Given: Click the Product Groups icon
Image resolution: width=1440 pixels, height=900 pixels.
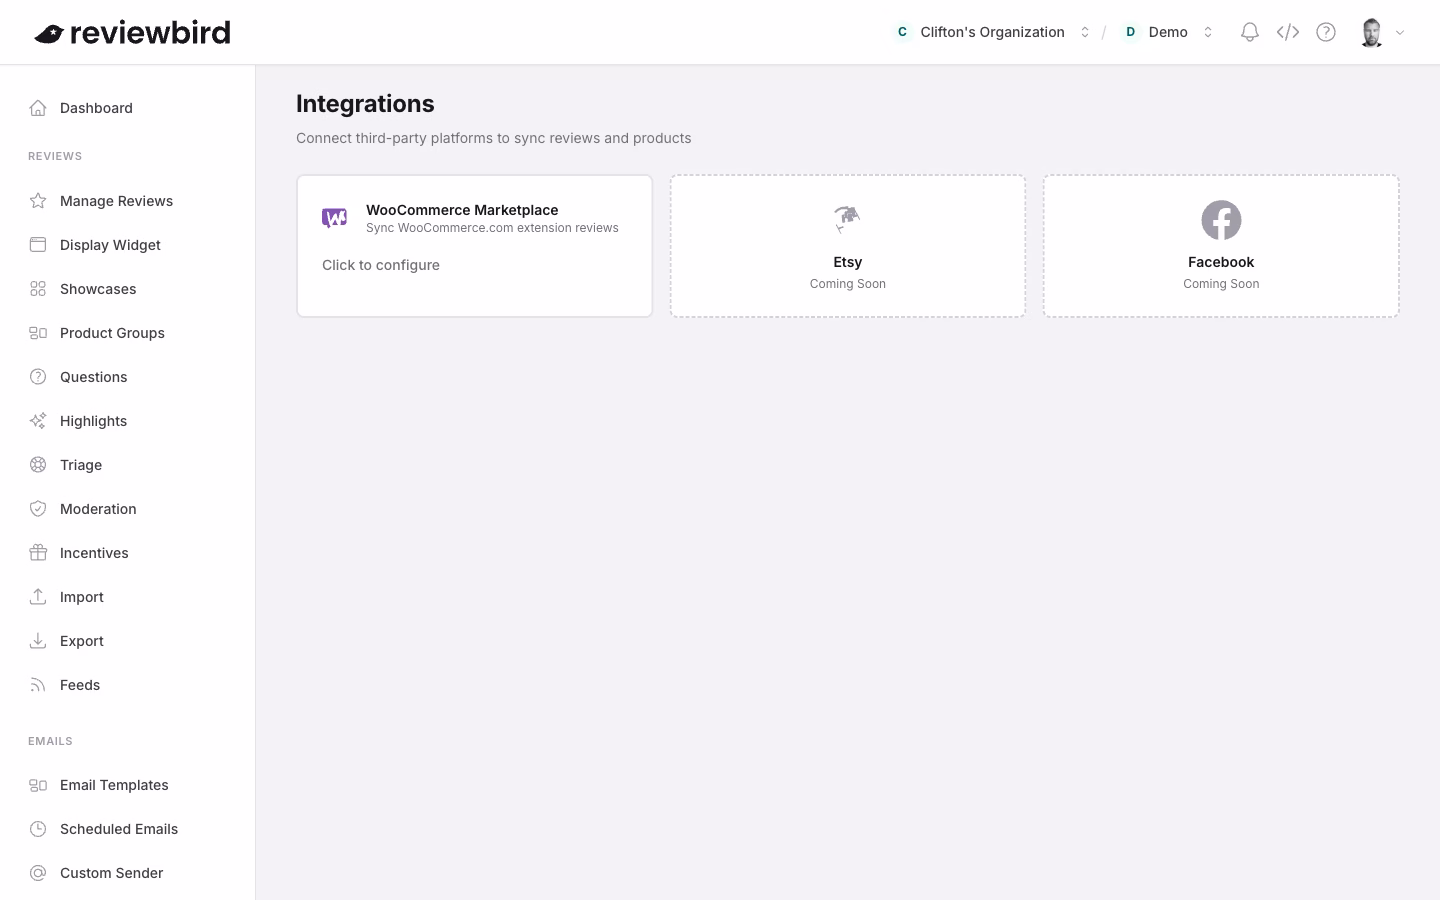Looking at the screenshot, I should (x=38, y=333).
